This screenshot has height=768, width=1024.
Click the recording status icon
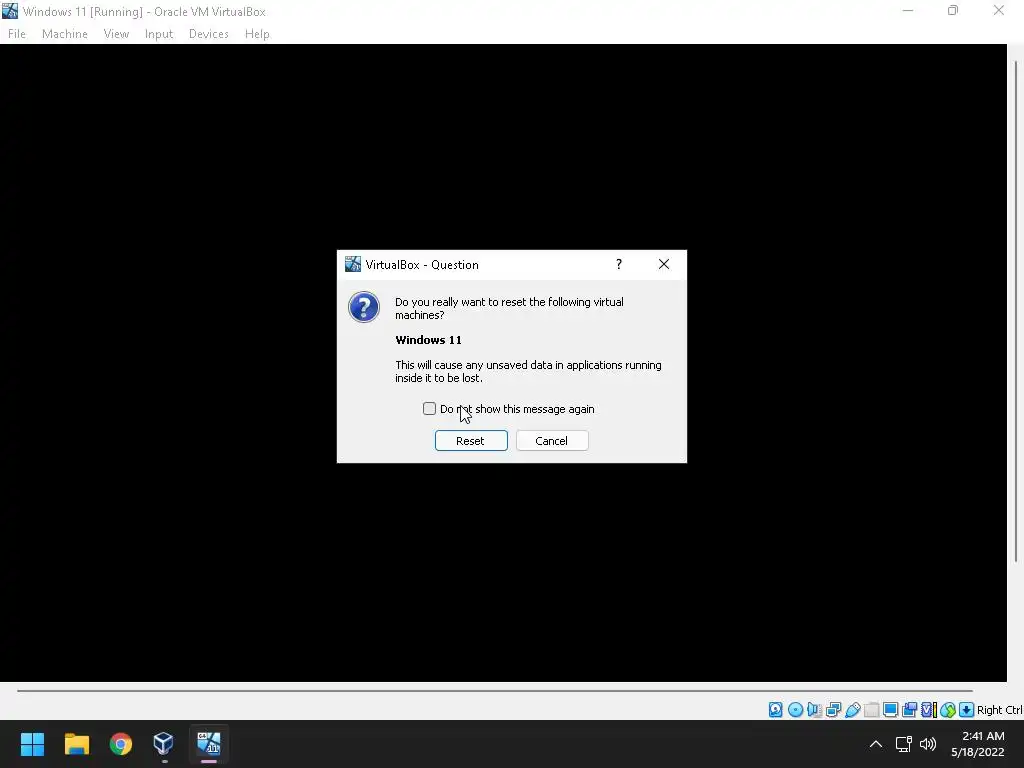point(909,710)
